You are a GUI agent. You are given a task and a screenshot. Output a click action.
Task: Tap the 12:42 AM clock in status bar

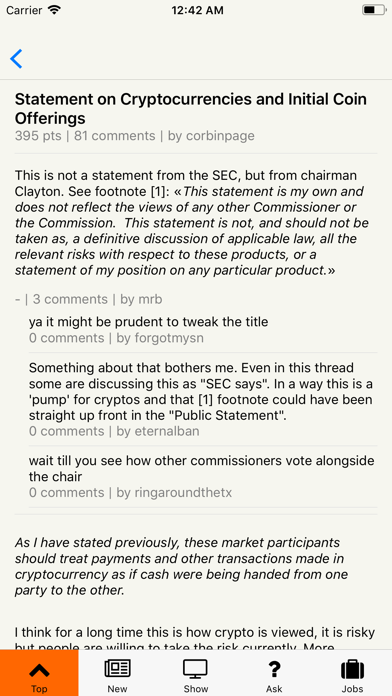(x=197, y=10)
